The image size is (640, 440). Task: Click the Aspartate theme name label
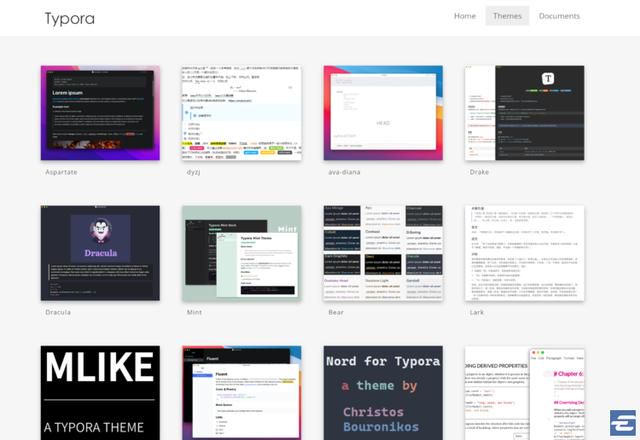tap(61, 172)
